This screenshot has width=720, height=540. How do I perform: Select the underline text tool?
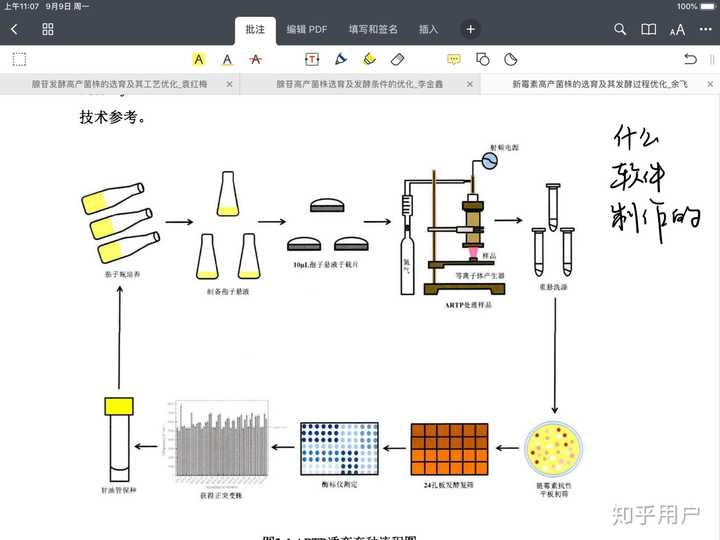(227, 59)
